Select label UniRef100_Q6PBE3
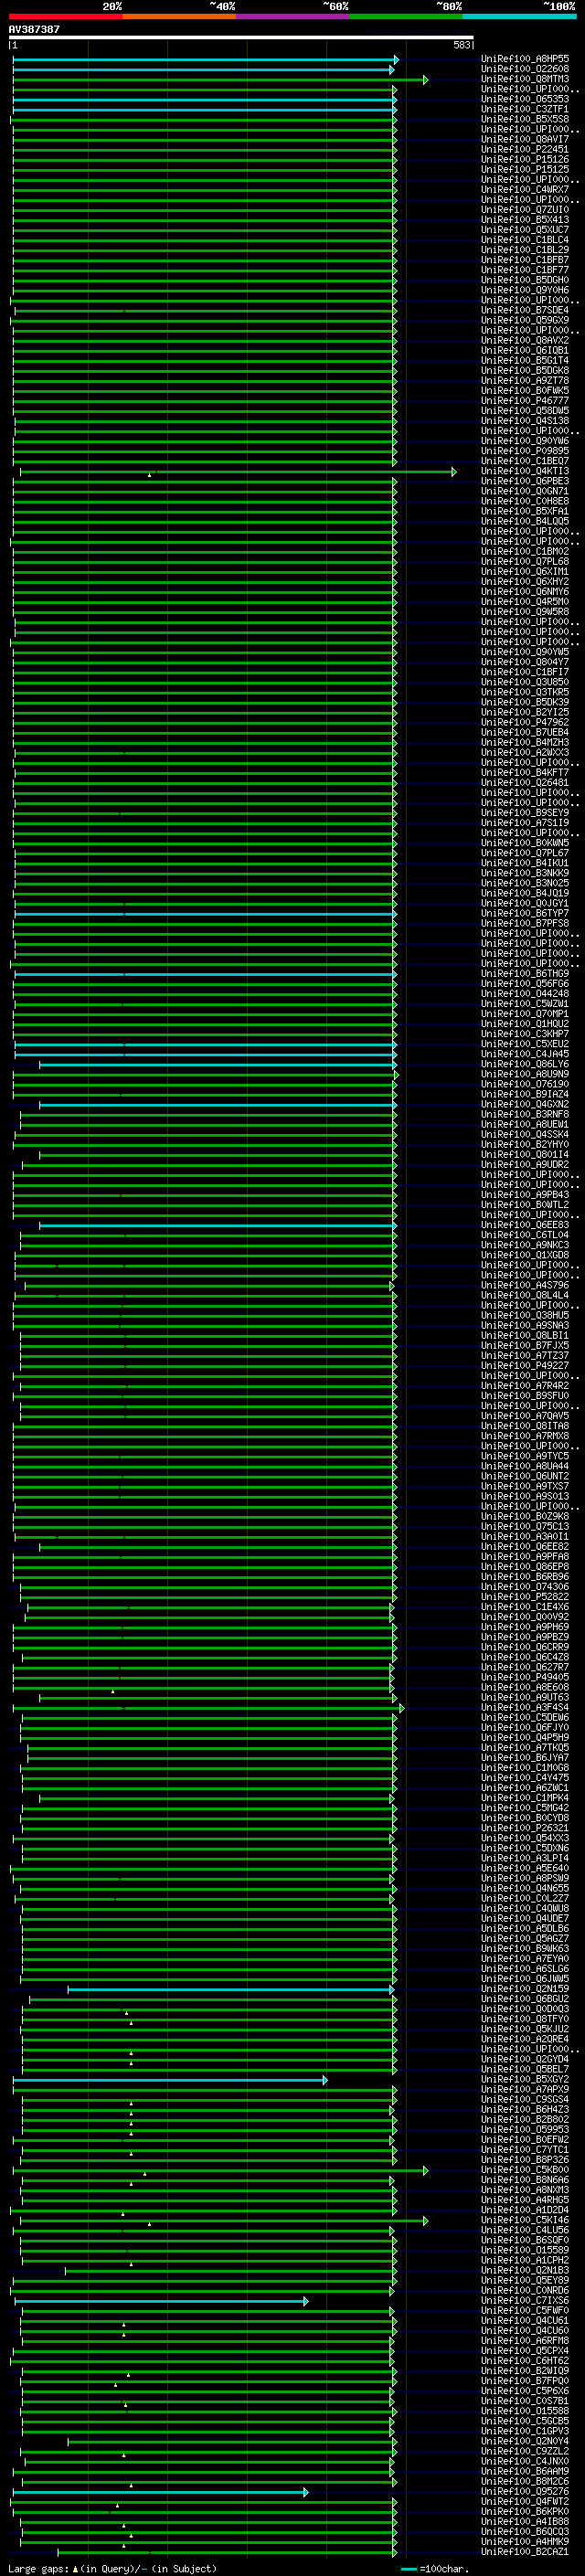 click(x=525, y=481)
